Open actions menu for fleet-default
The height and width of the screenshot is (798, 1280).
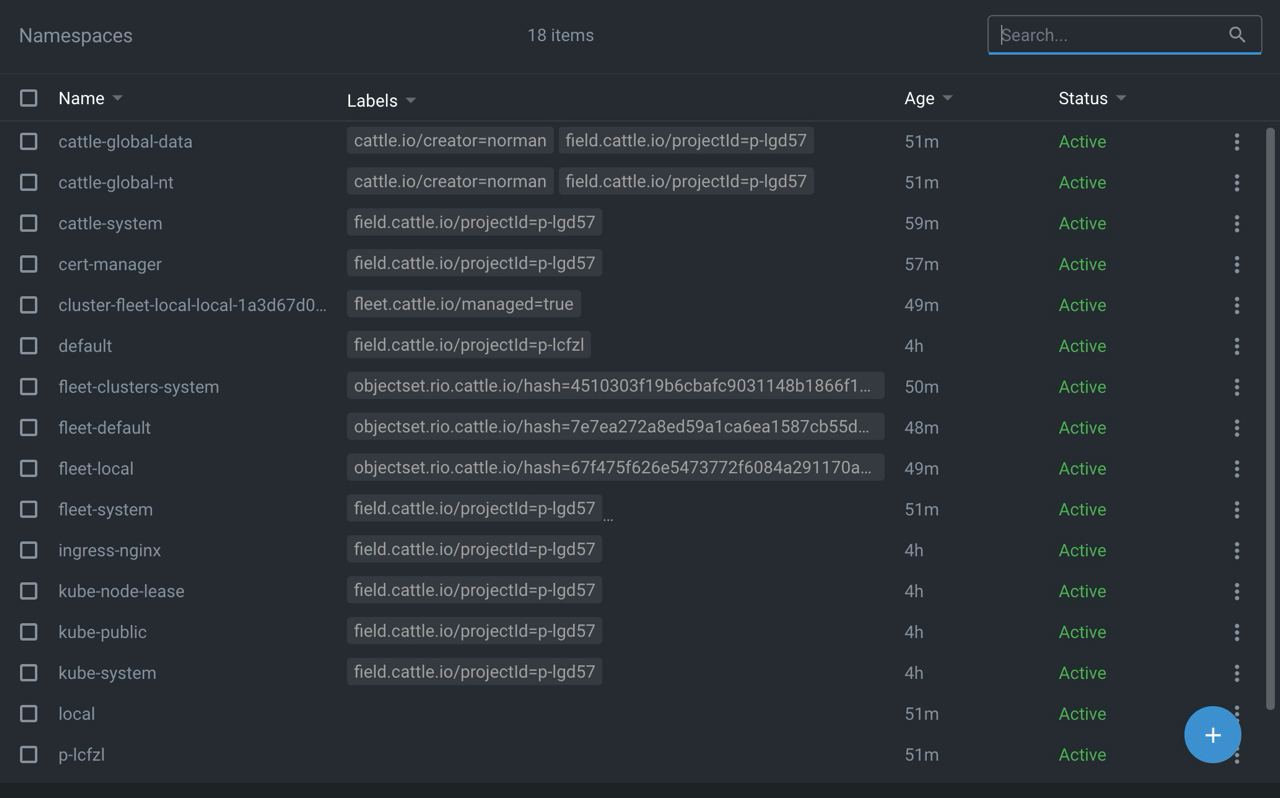click(1237, 428)
